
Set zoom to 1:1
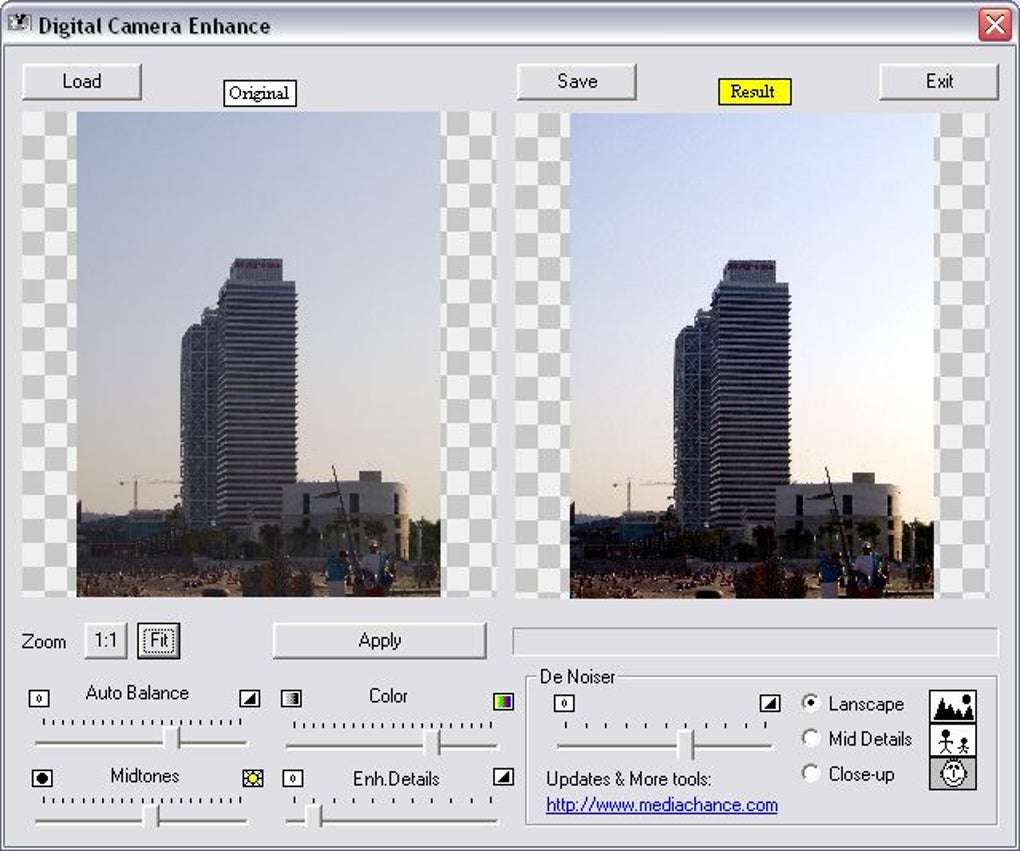(105, 641)
